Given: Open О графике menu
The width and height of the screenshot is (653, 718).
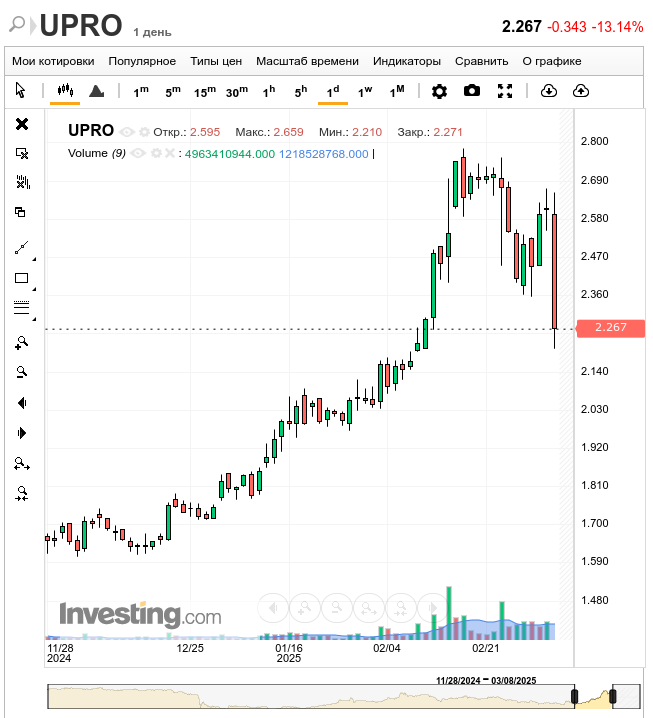Looking at the screenshot, I should pyautogui.click(x=552, y=61).
